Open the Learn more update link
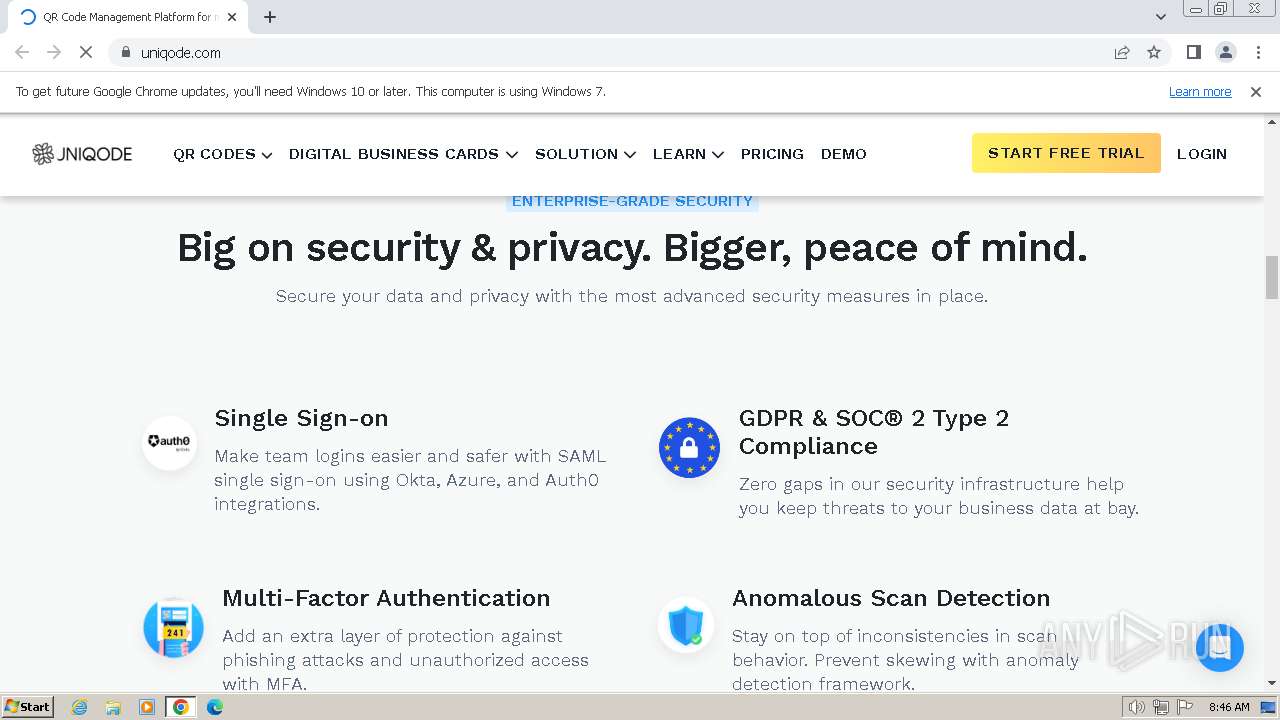Viewport: 1280px width, 720px height. tap(1200, 92)
